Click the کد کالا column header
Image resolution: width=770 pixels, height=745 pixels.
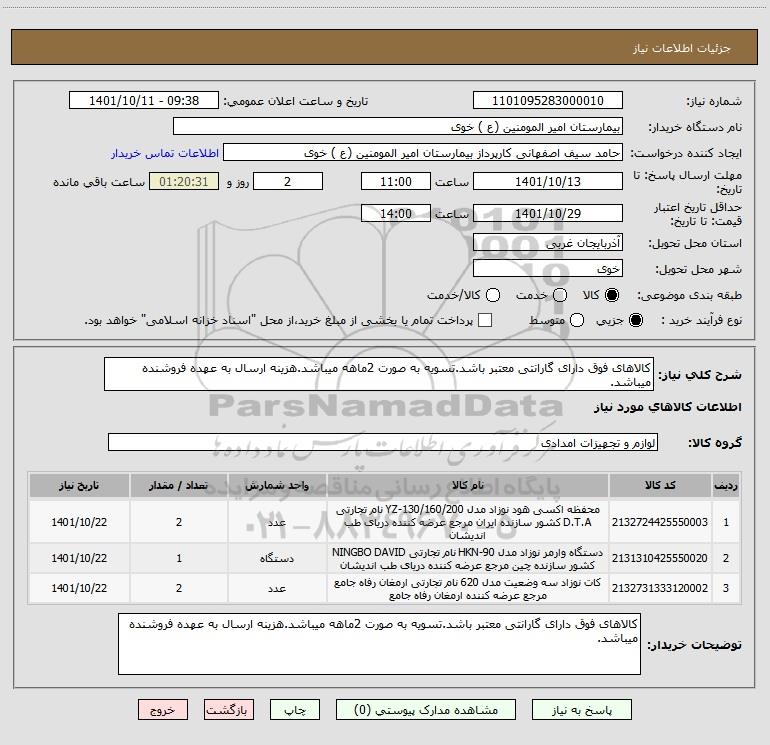(x=660, y=486)
